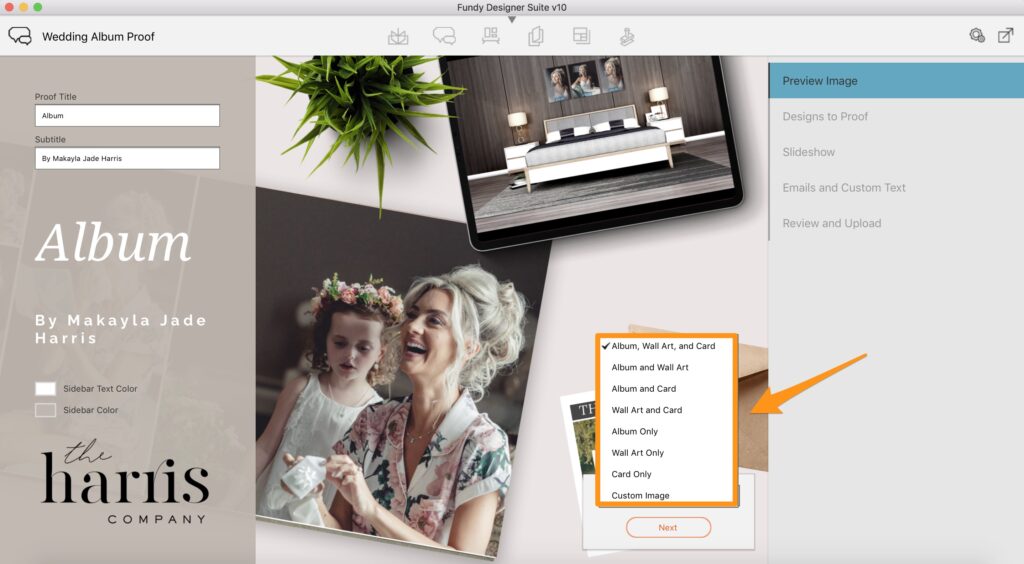Open the stamp export toolbar icon

point(626,37)
